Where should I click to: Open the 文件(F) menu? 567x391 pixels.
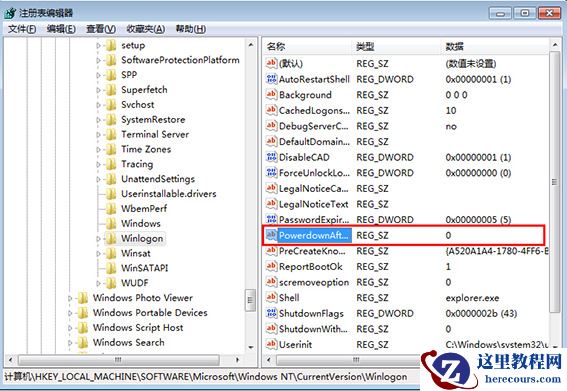click(22, 29)
